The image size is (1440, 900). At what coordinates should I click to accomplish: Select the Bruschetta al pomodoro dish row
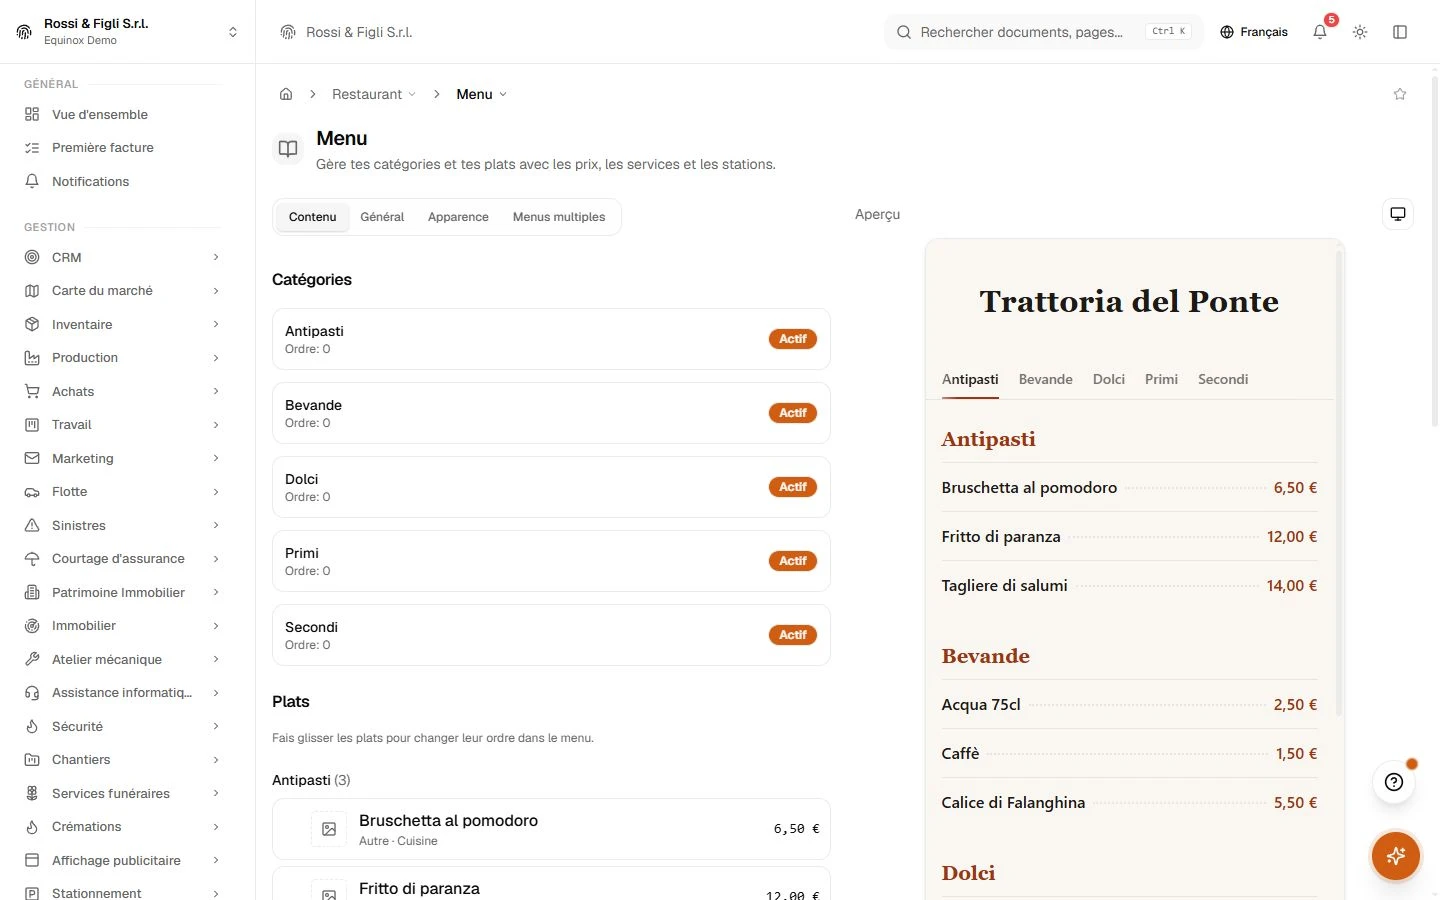pos(551,829)
